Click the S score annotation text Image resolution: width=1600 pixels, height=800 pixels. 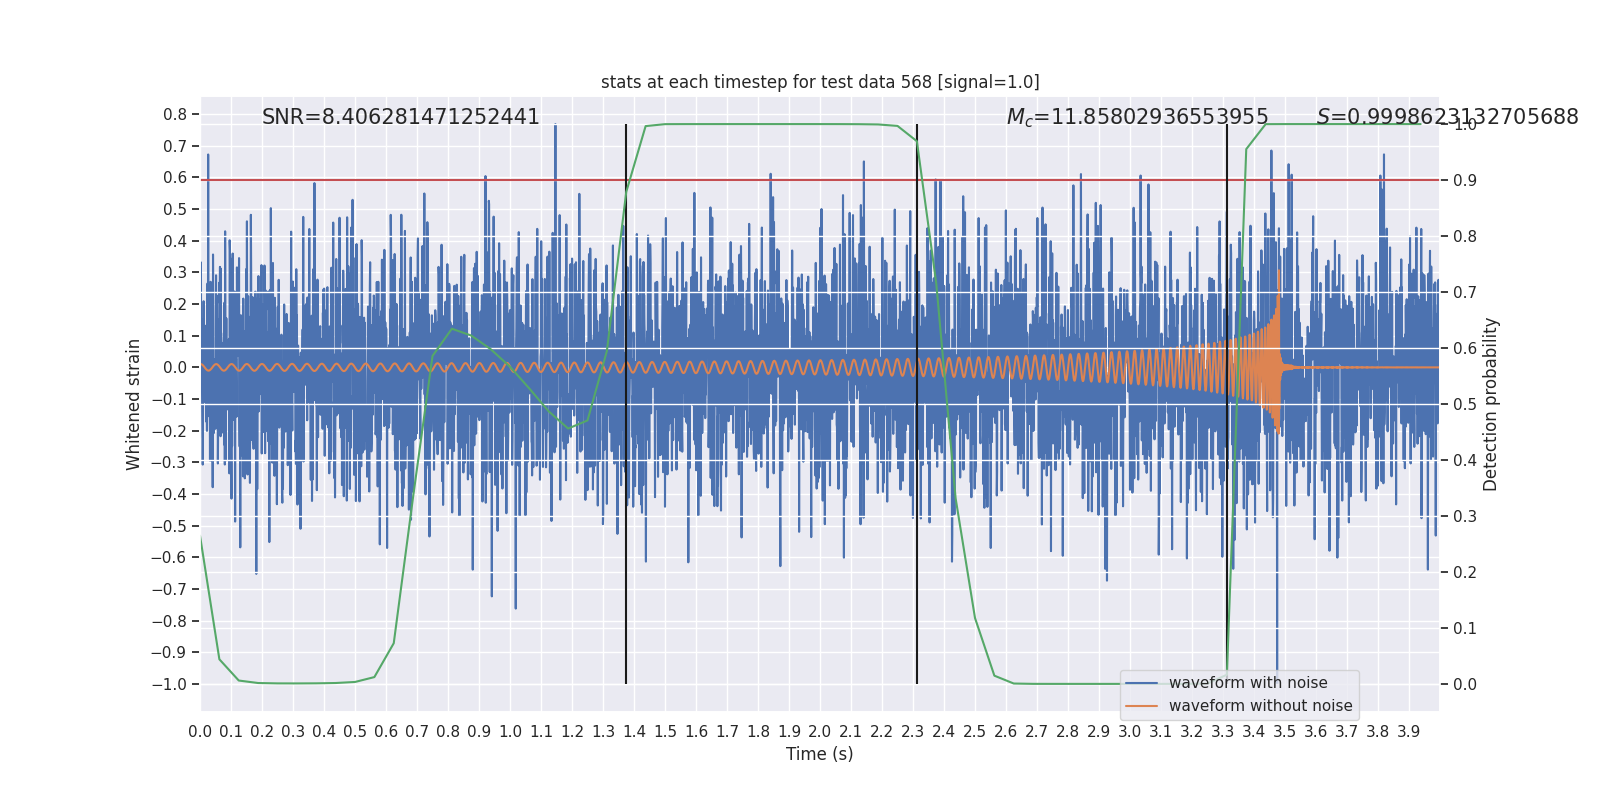pos(1447,117)
